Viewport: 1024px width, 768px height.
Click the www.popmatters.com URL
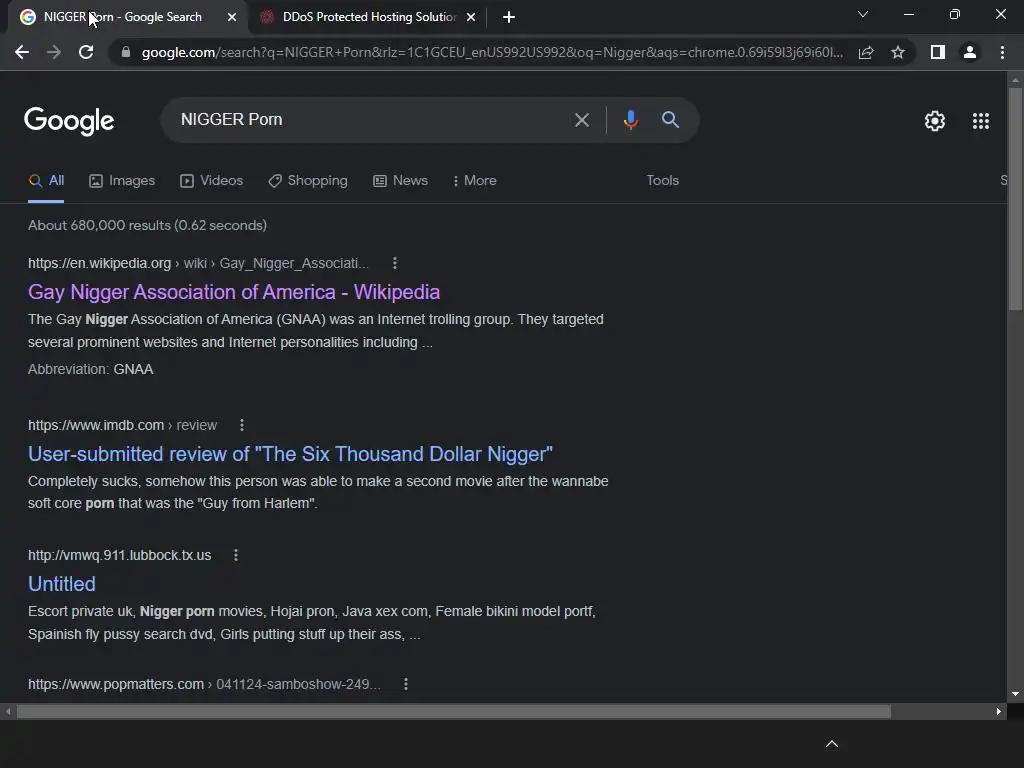point(204,684)
